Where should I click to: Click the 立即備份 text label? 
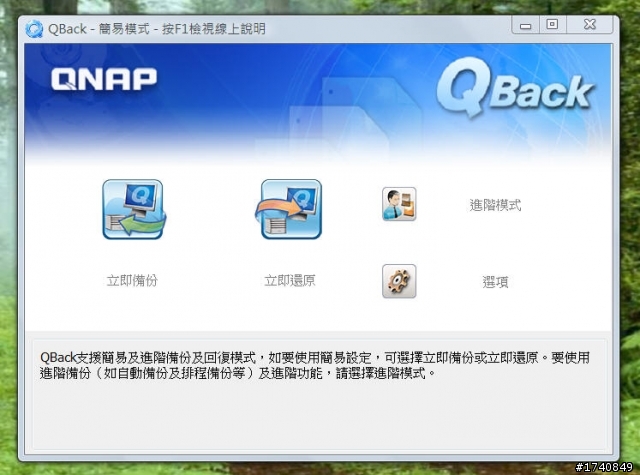pos(132,281)
